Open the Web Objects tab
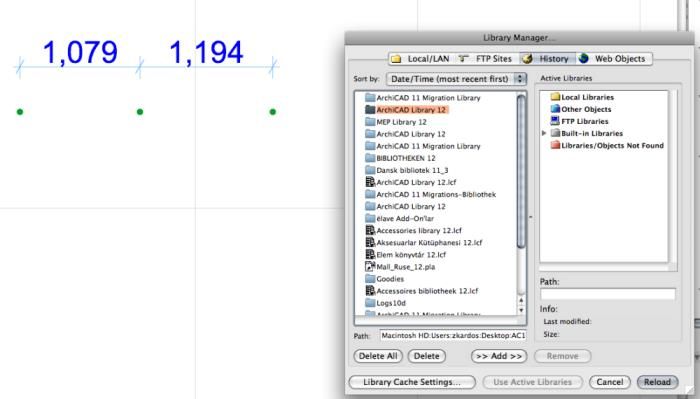 [x=613, y=58]
